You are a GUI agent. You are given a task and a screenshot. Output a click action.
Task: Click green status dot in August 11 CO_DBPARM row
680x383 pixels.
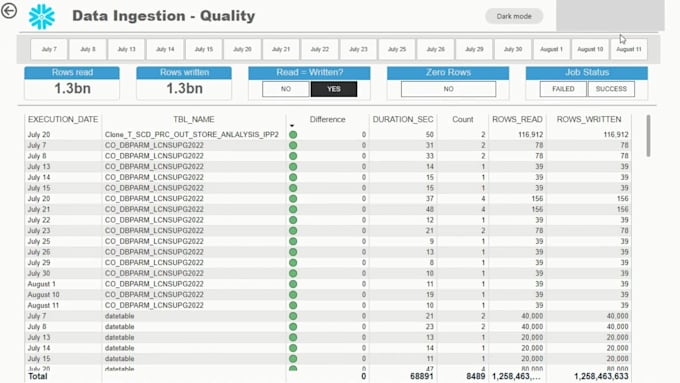pos(293,305)
